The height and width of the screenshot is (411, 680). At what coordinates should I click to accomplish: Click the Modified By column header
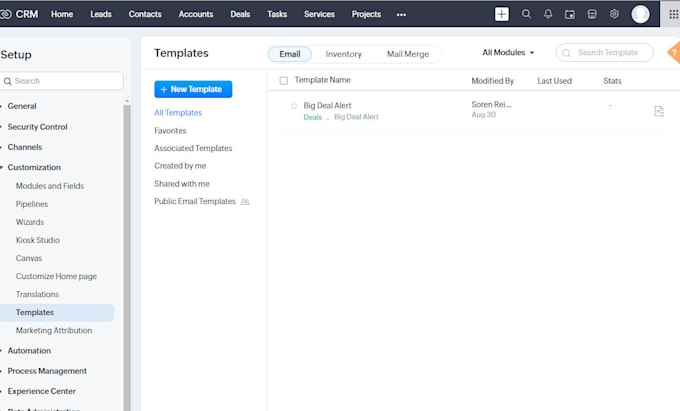493,81
